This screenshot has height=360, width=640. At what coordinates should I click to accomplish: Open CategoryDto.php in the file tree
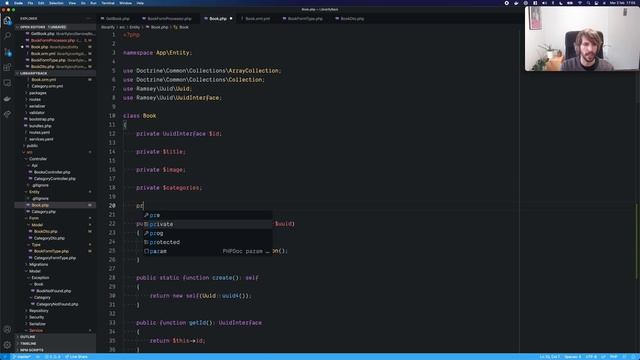coord(49,238)
